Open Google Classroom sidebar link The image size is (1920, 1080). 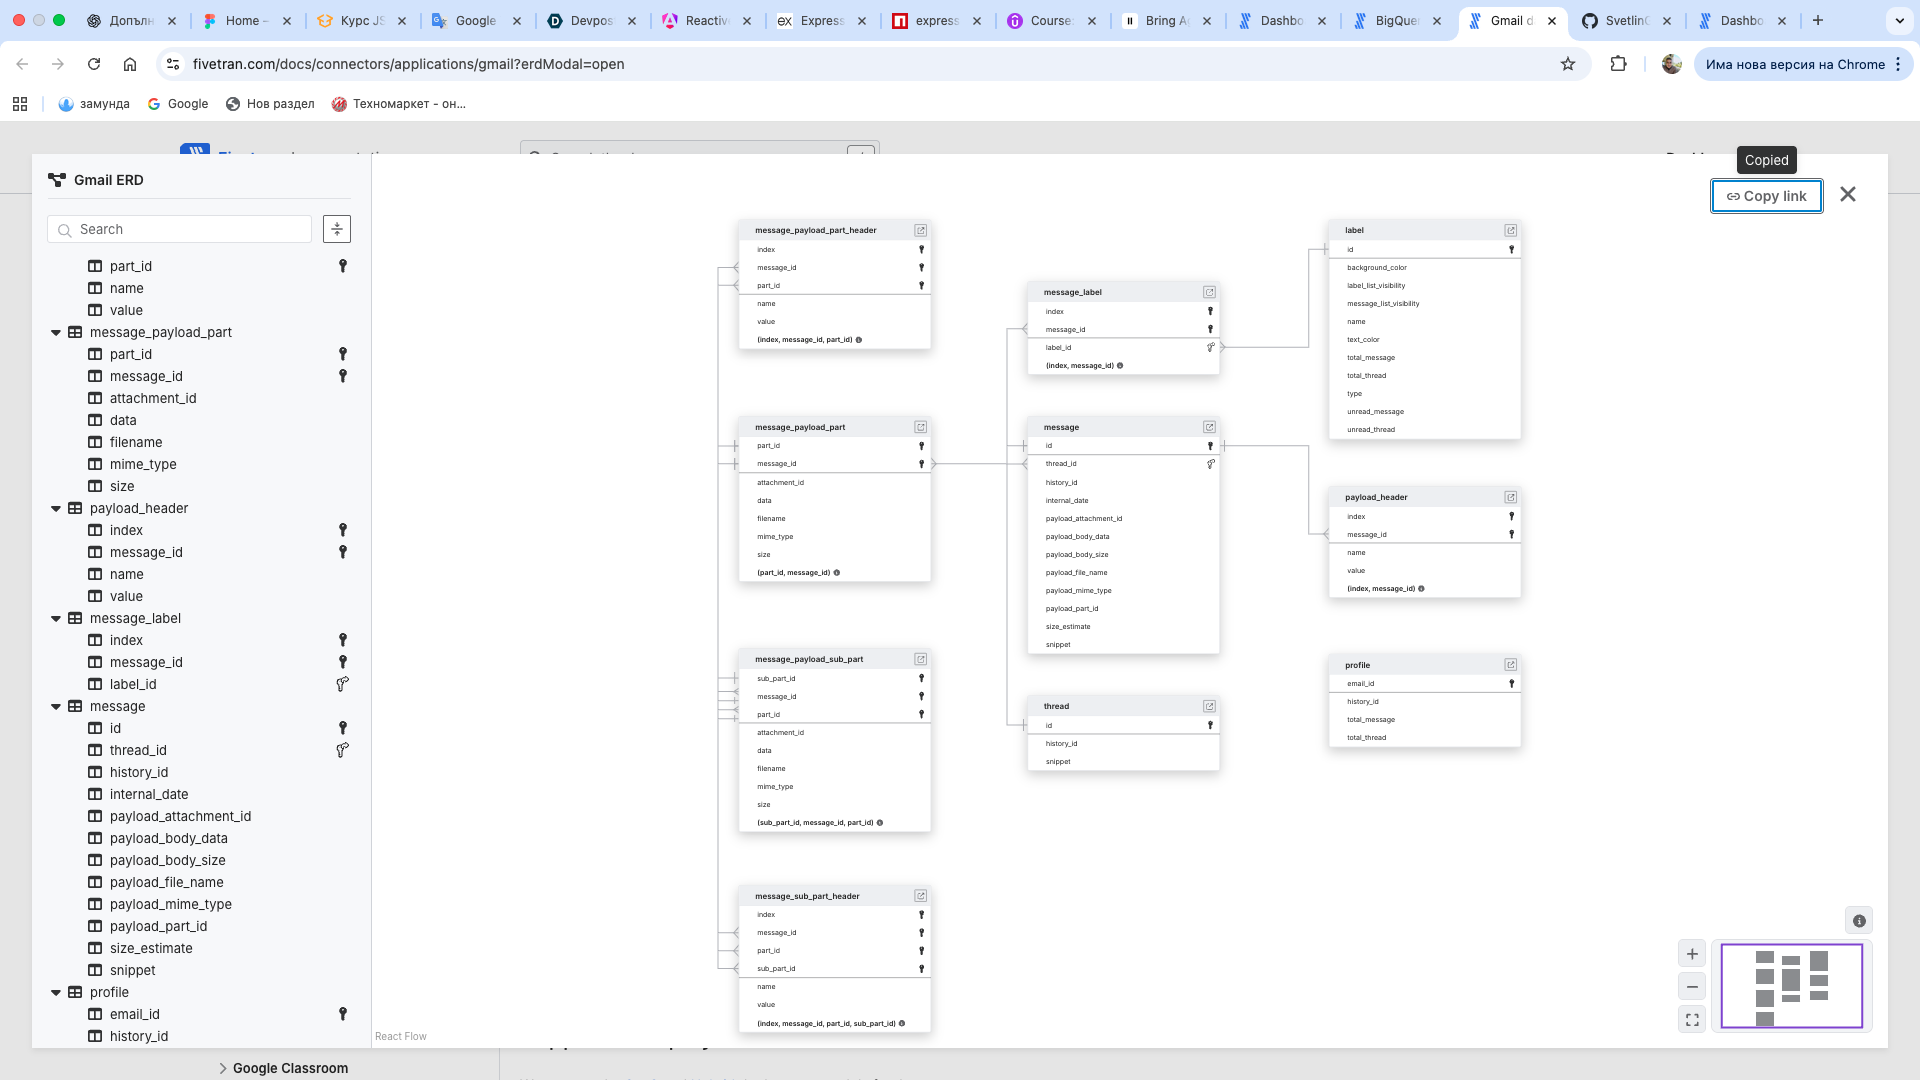(x=290, y=1068)
